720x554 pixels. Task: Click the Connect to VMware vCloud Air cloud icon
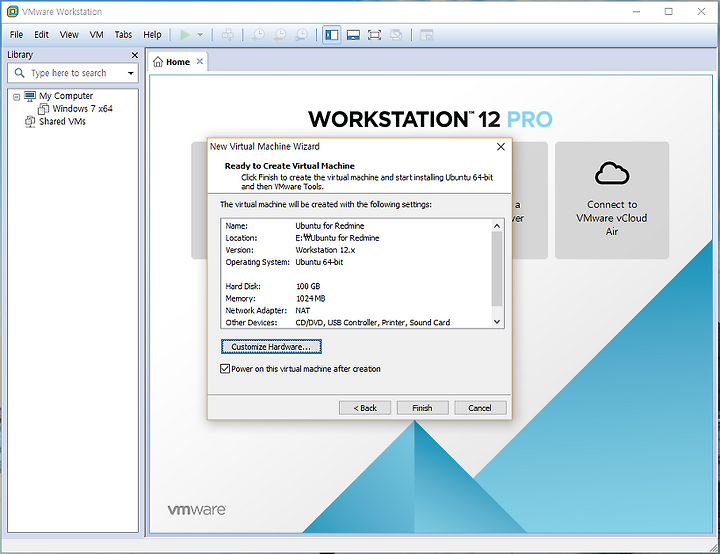[612, 173]
